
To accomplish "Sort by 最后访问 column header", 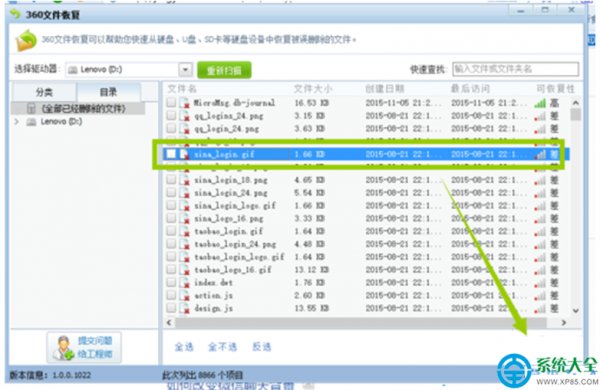I will coord(470,89).
